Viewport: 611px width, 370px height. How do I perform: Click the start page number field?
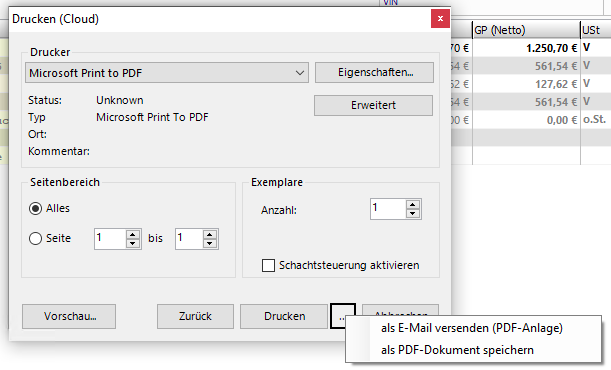(x=110, y=238)
